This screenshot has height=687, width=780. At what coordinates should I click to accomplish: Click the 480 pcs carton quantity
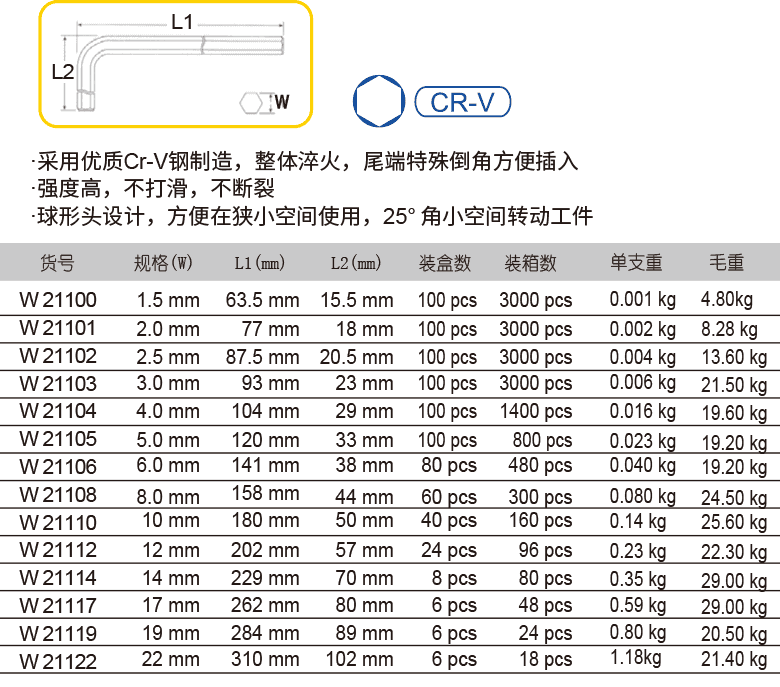540,466
